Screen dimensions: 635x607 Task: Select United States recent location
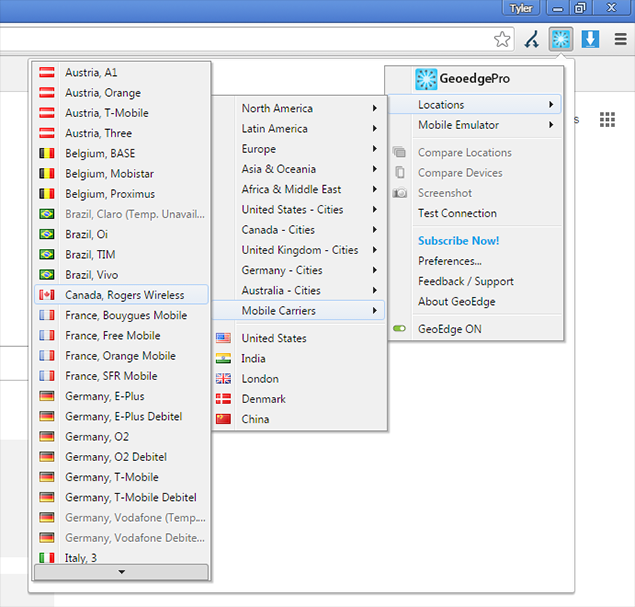click(x=298, y=338)
